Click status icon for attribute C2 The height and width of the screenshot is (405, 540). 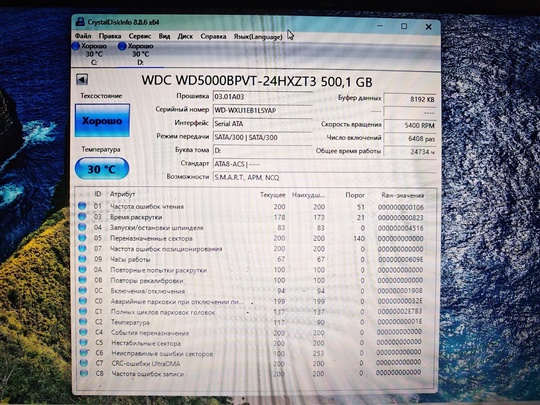(x=83, y=321)
